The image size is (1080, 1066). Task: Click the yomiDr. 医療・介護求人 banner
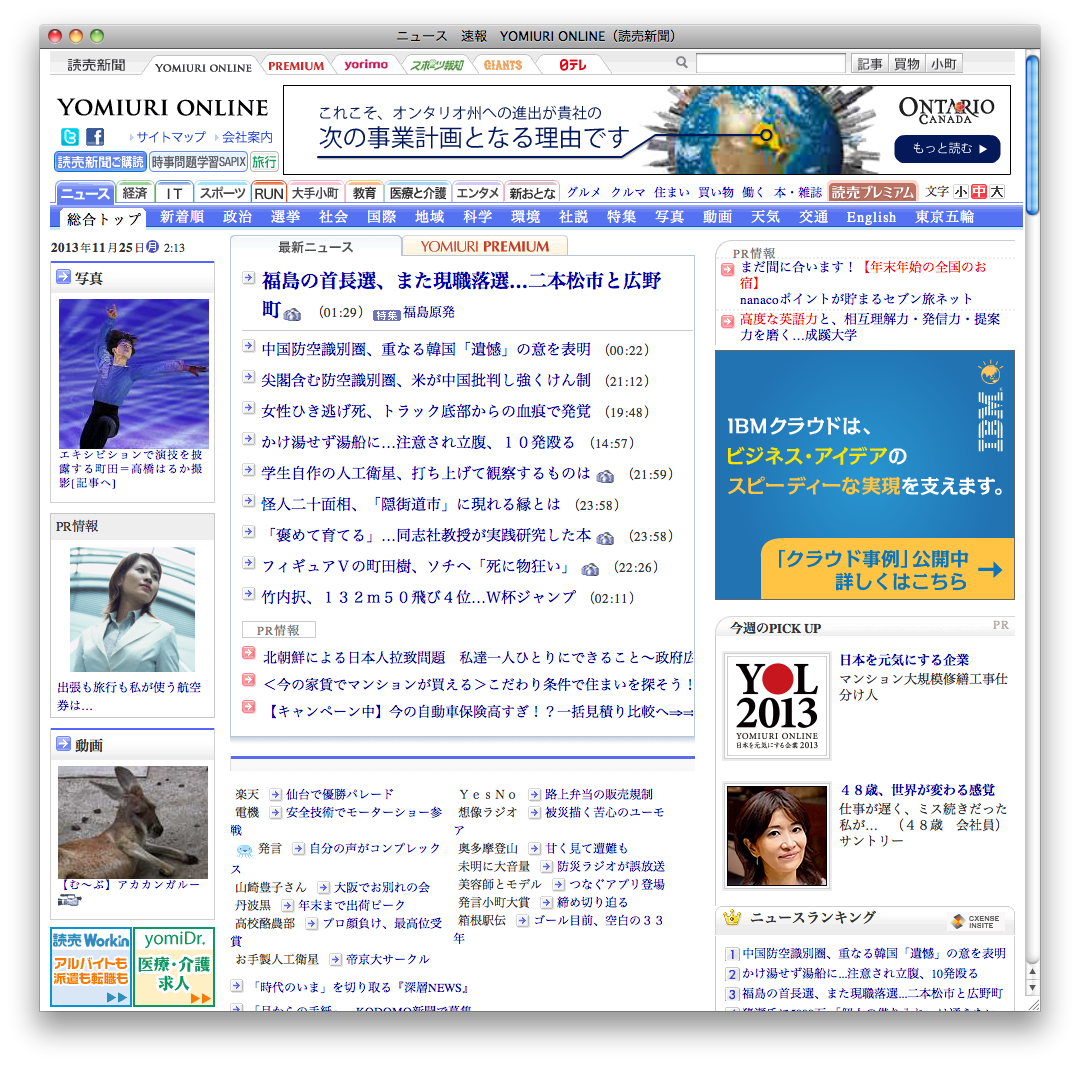click(x=174, y=967)
